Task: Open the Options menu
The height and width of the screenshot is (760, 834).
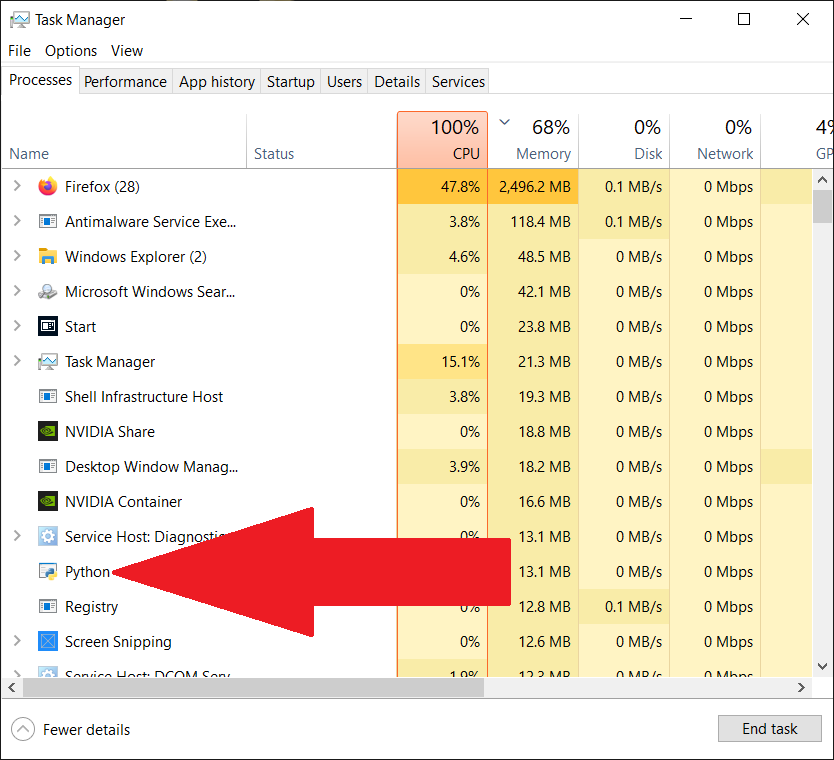Action: pyautogui.click(x=71, y=51)
